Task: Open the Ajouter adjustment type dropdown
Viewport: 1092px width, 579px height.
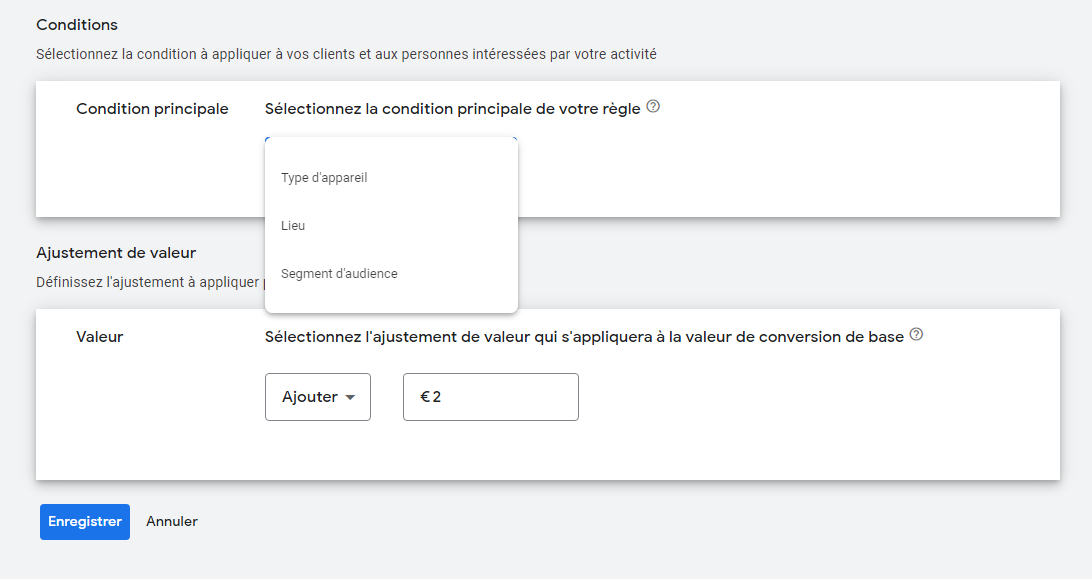Action: point(317,396)
